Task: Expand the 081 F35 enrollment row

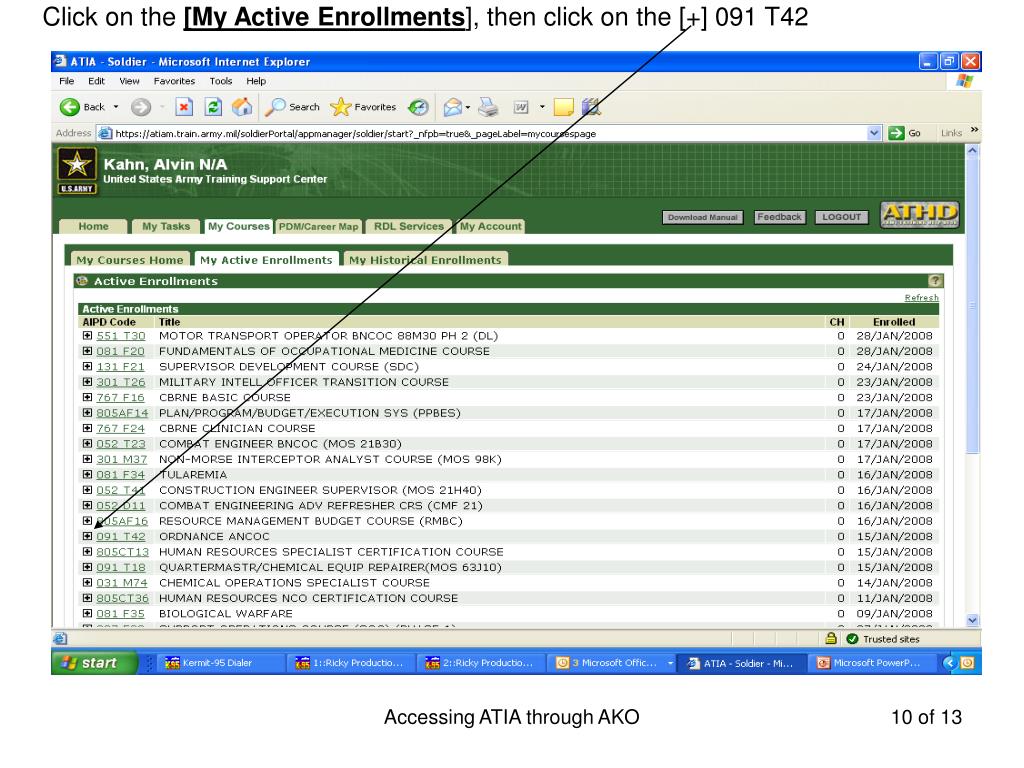Action: coord(88,613)
